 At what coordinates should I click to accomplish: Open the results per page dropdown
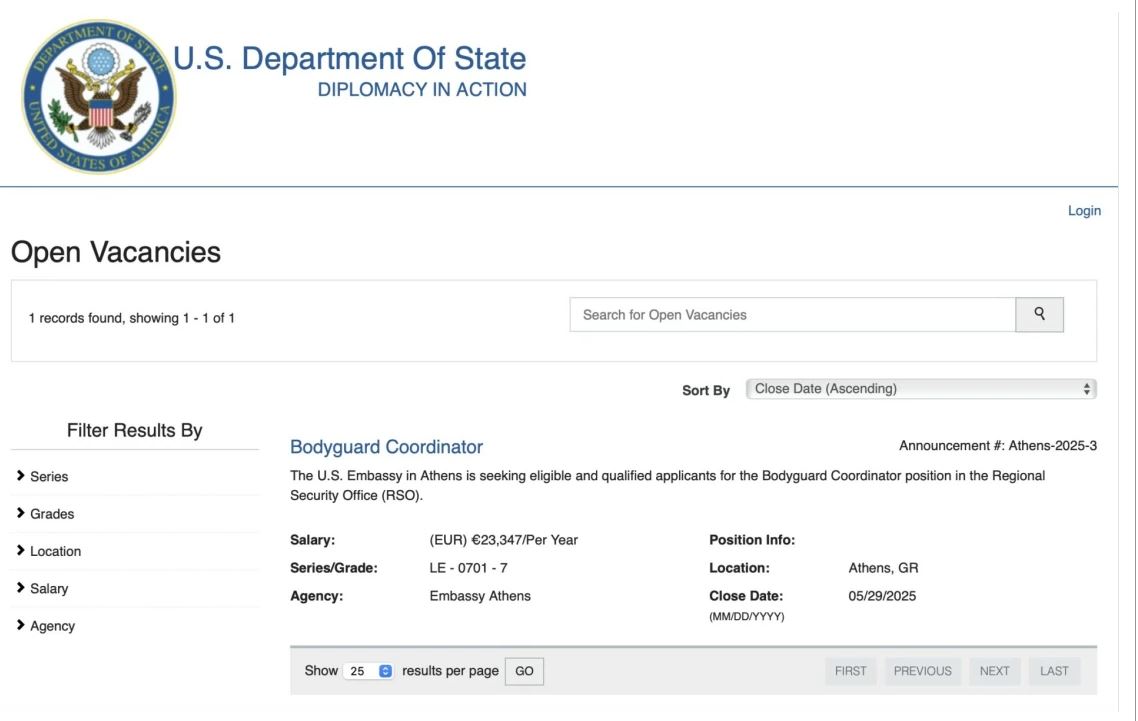pos(369,671)
